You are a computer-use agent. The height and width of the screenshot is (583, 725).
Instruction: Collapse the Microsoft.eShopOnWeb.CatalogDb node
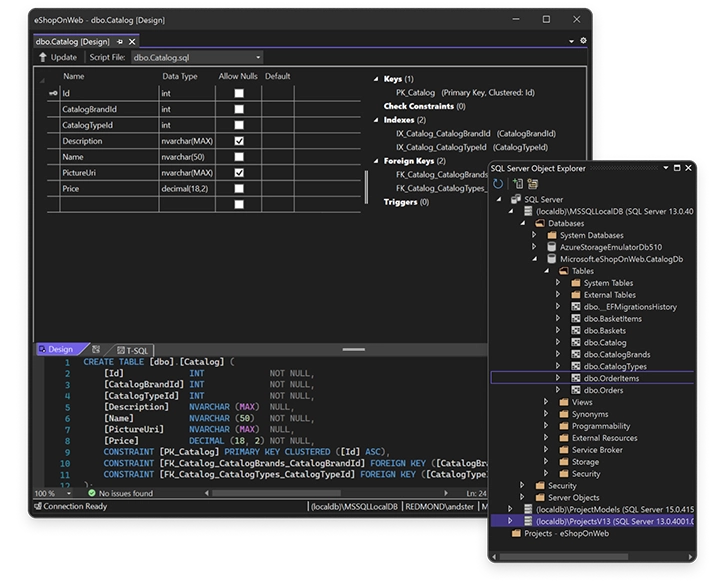(535, 259)
